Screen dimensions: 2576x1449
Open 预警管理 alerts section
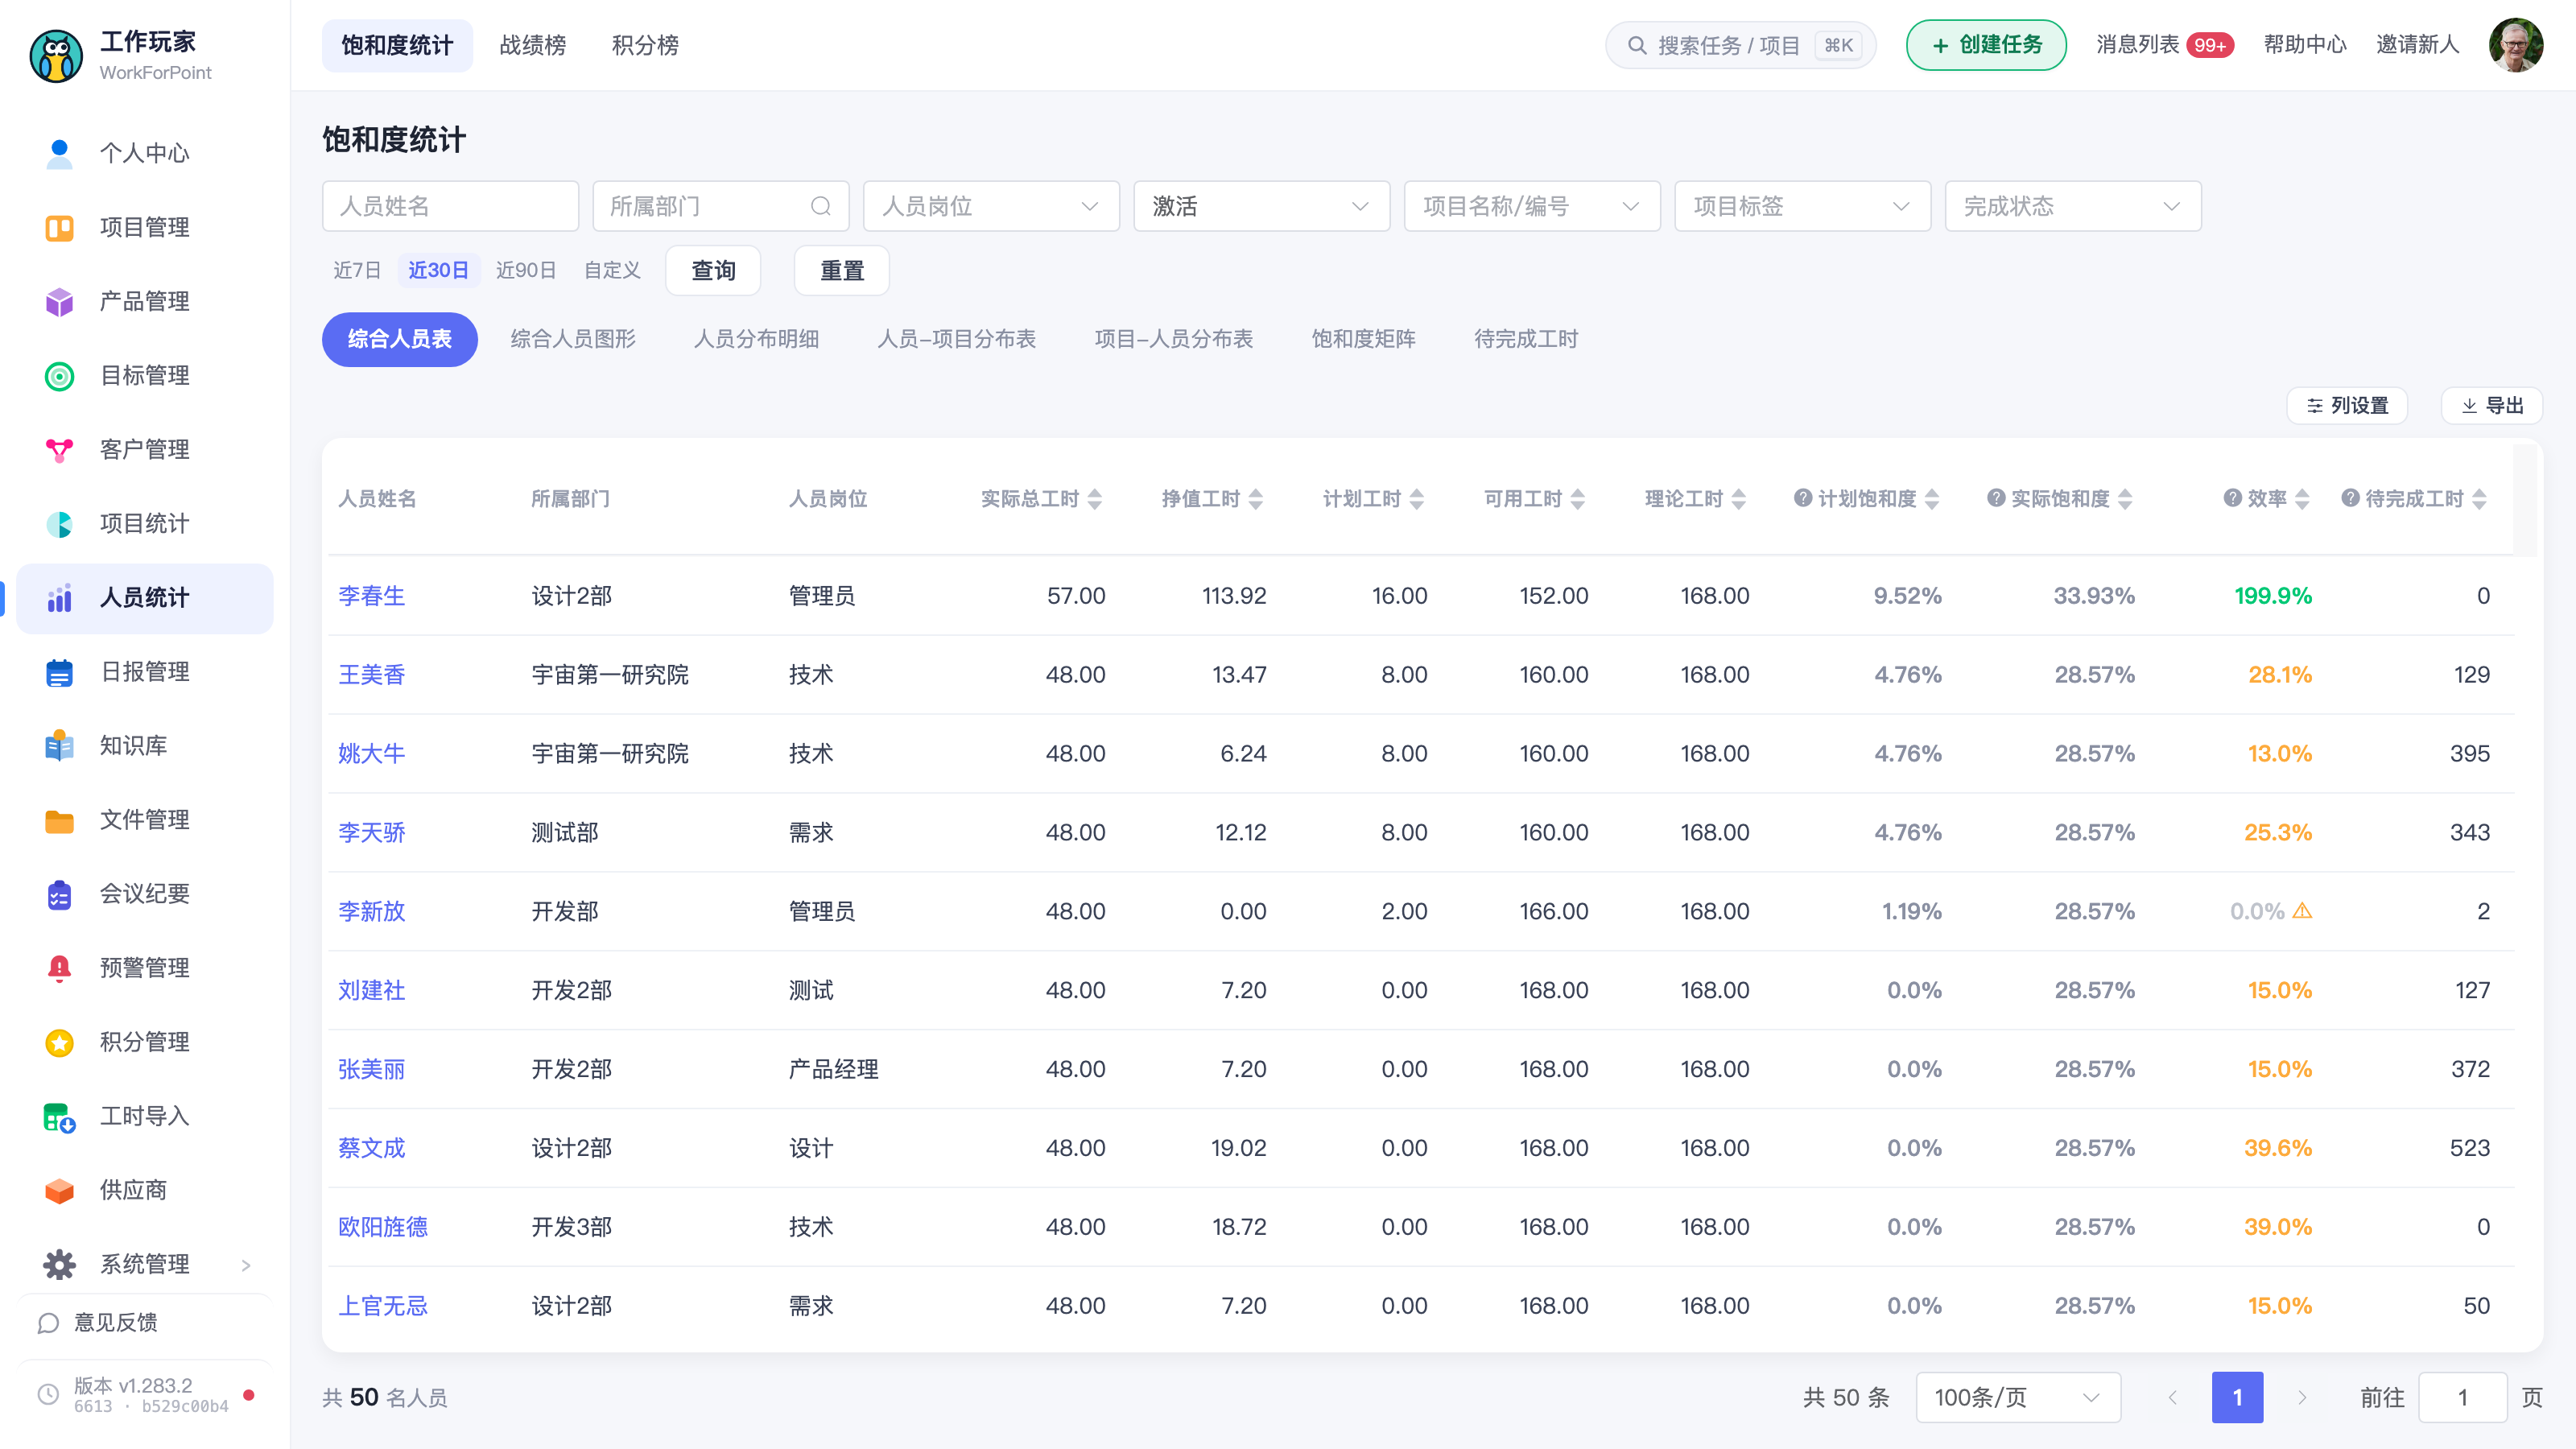[144, 967]
